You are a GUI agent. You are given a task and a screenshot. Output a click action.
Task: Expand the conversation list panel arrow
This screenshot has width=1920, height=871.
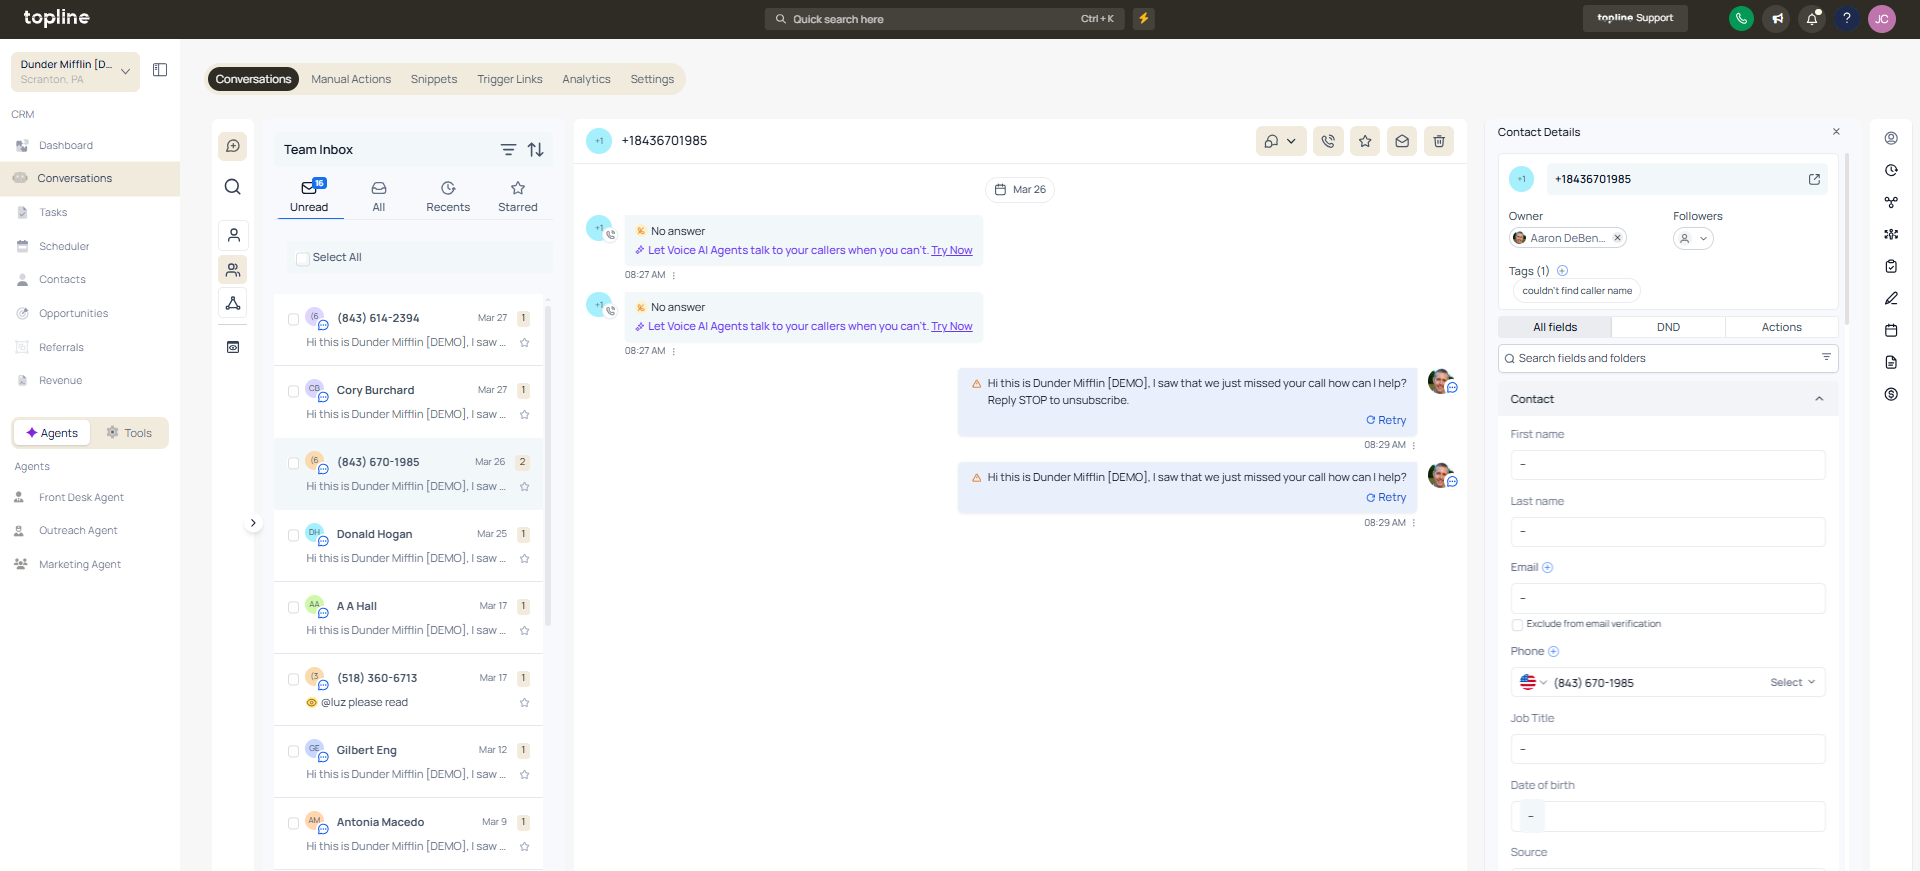click(x=253, y=523)
